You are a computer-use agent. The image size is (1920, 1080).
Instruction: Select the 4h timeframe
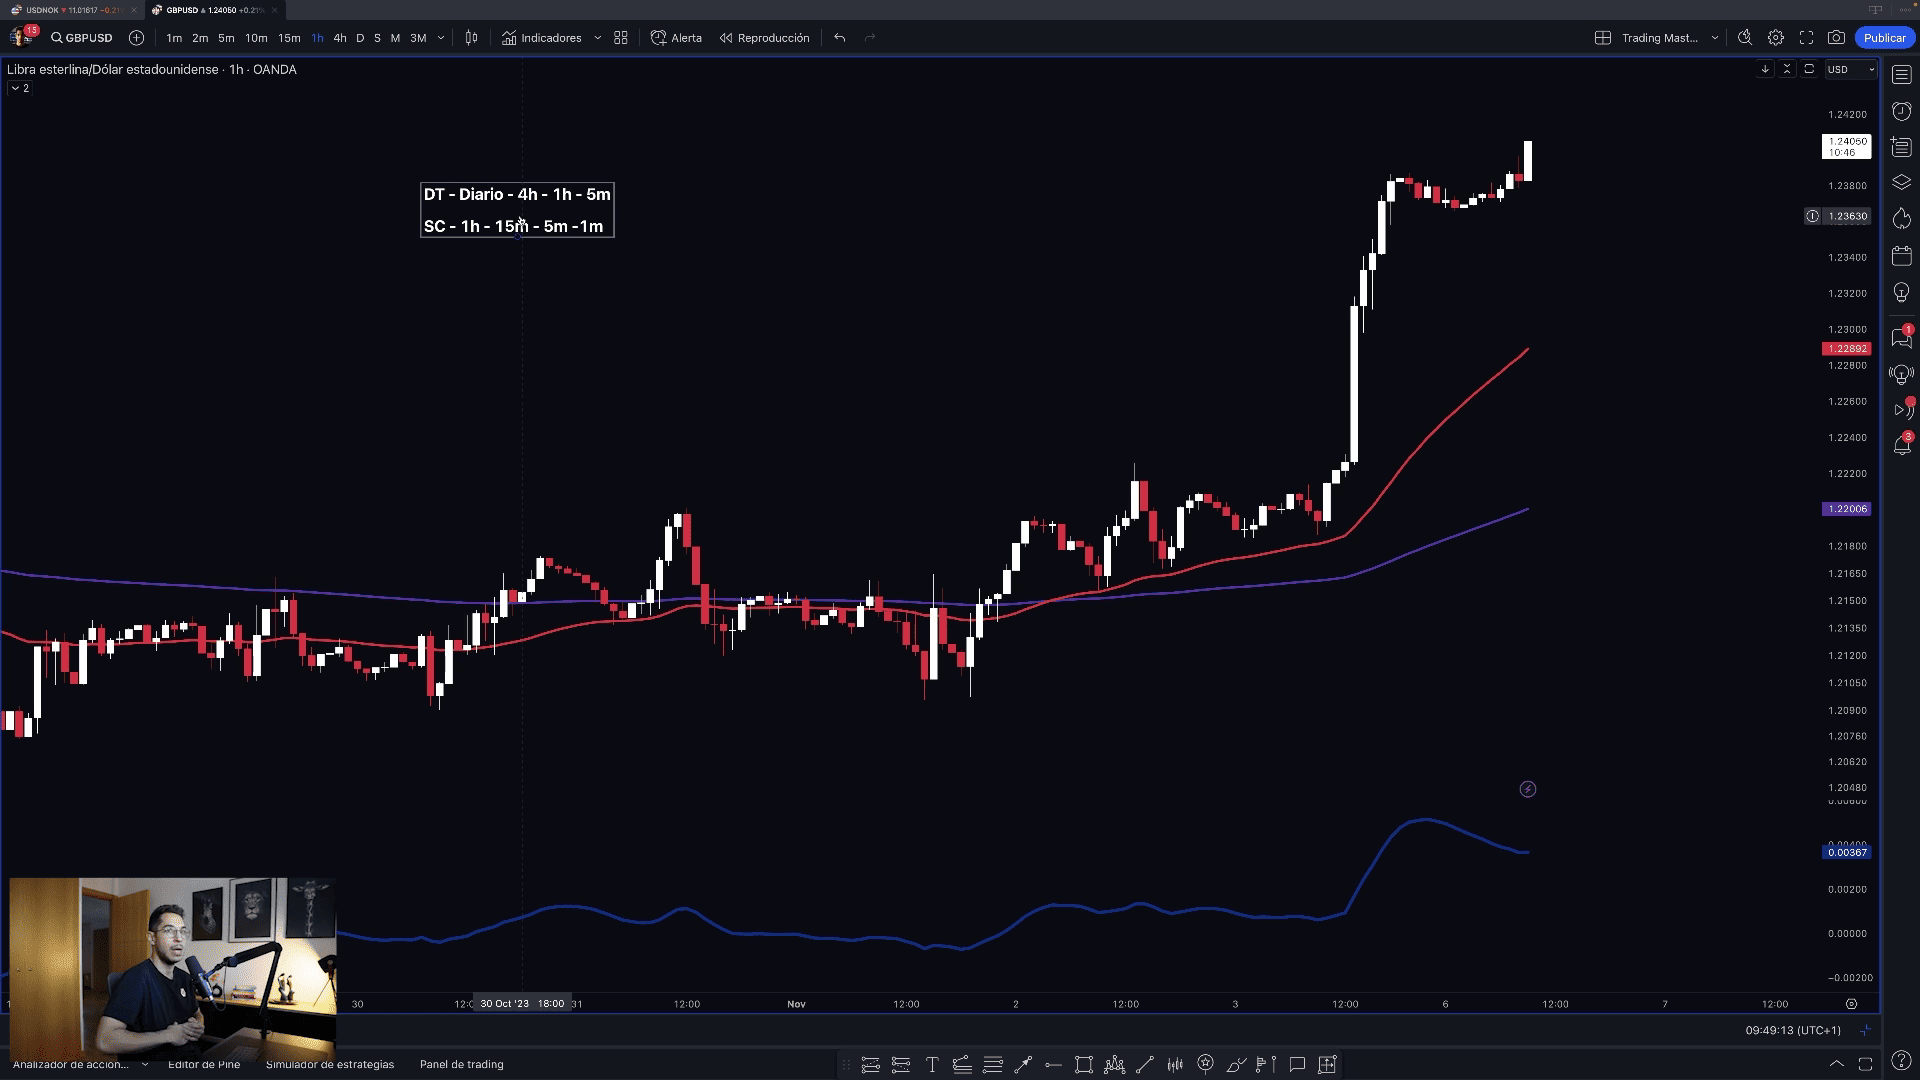tap(340, 38)
